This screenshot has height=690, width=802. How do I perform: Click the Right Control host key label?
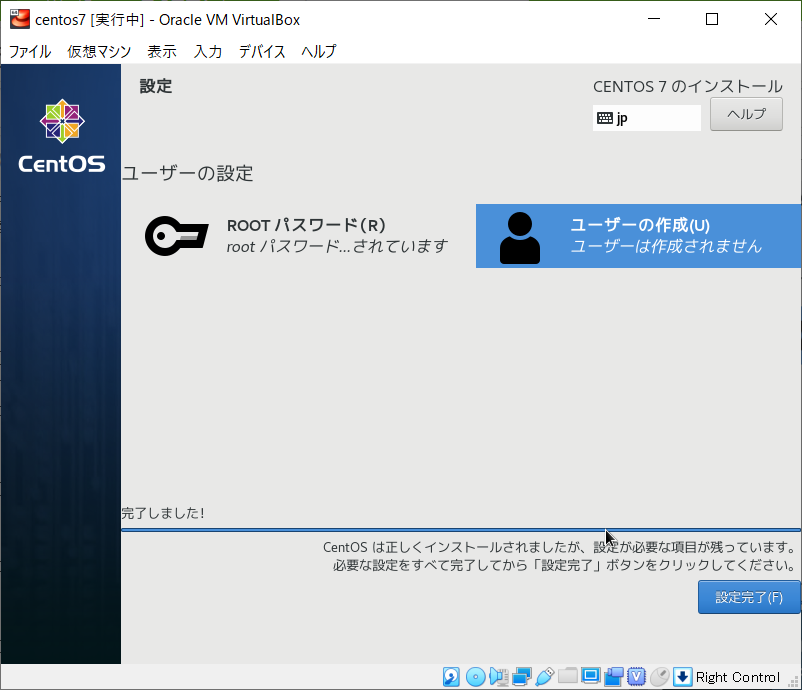pos(738,677)
